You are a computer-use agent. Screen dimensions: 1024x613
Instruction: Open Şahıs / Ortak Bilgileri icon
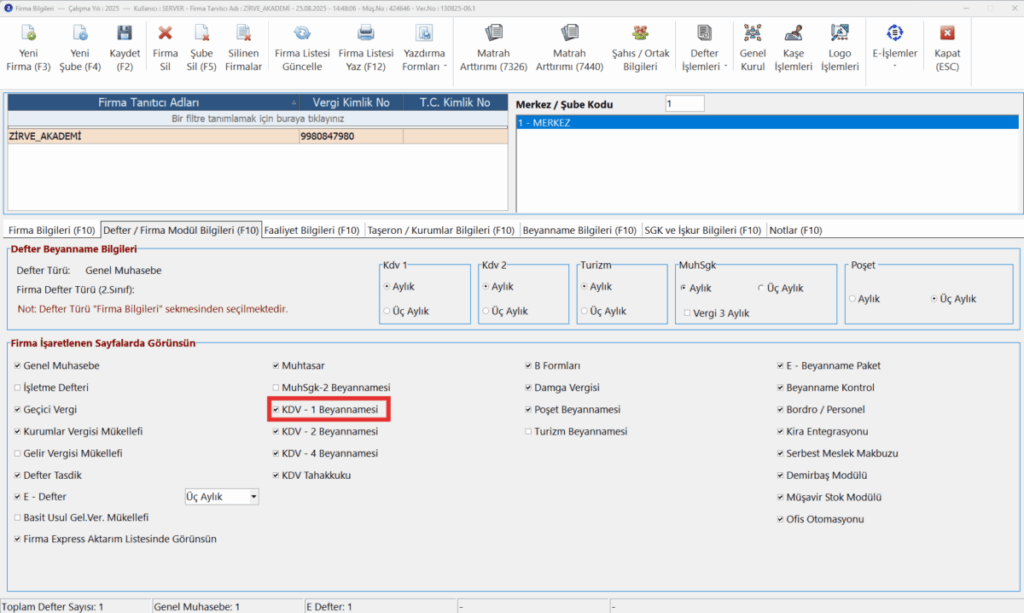coord(640,33)
